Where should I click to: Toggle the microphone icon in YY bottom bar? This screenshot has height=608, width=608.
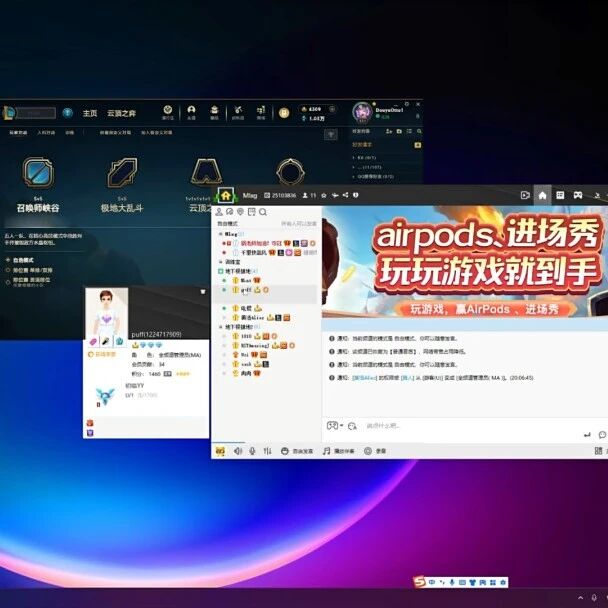[x=252, y=451]
